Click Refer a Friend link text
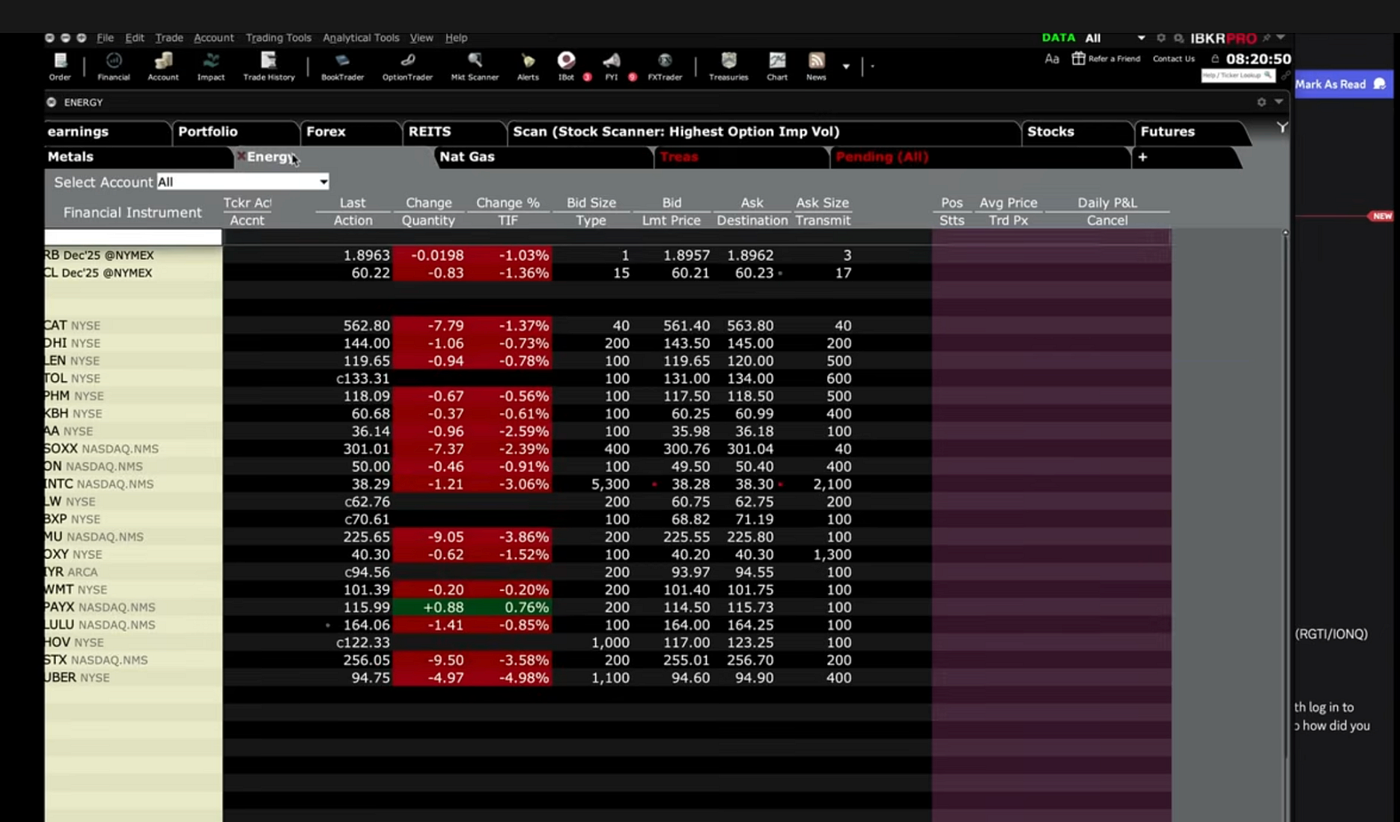The height and width of the screenshot is (822, 1400). (1114, 59)
